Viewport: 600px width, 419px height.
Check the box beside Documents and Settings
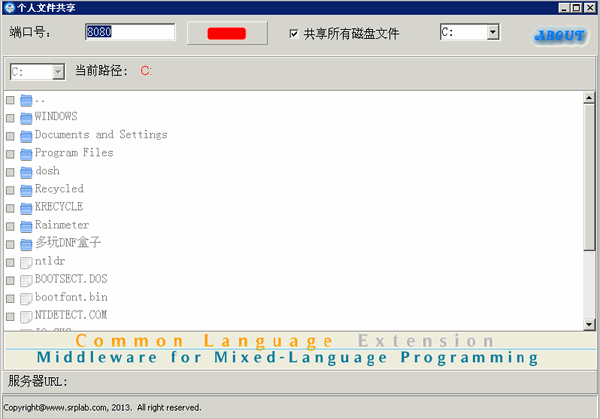click(10, 136)
